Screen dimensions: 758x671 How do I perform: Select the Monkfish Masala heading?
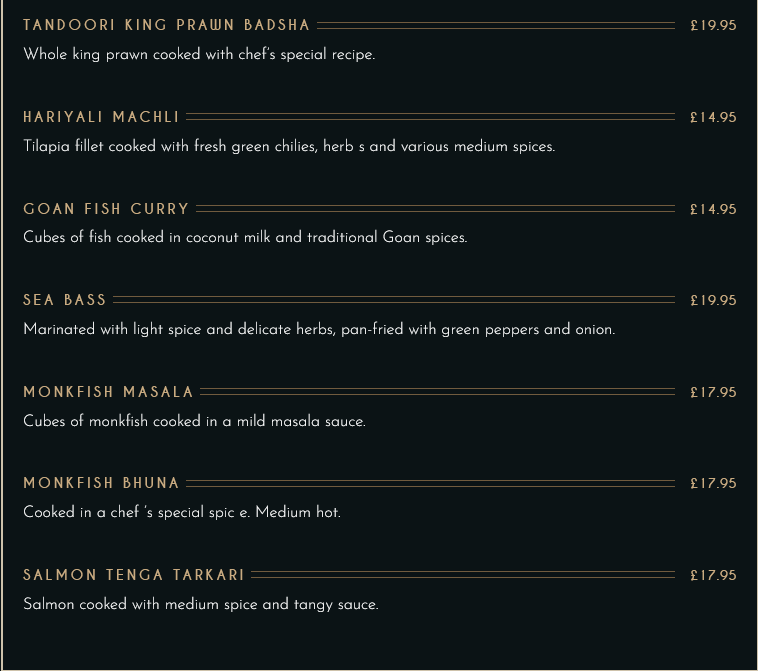tap(108, 392)
